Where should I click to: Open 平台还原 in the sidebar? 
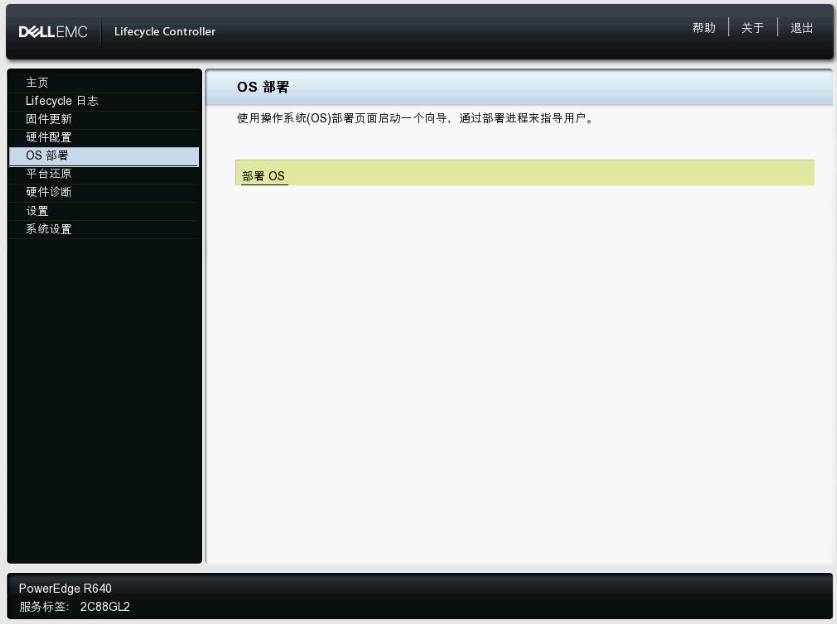[x=49, y=174]
